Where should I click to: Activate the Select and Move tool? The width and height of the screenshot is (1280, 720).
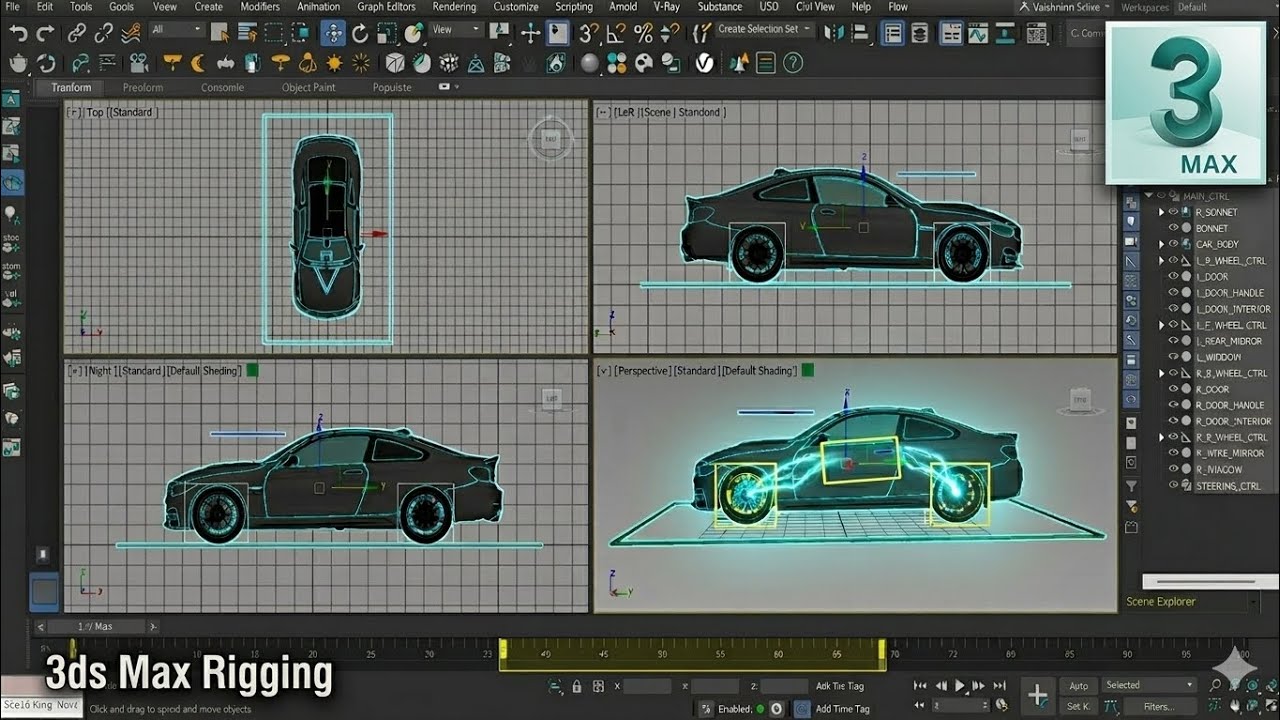click(333, 33)
